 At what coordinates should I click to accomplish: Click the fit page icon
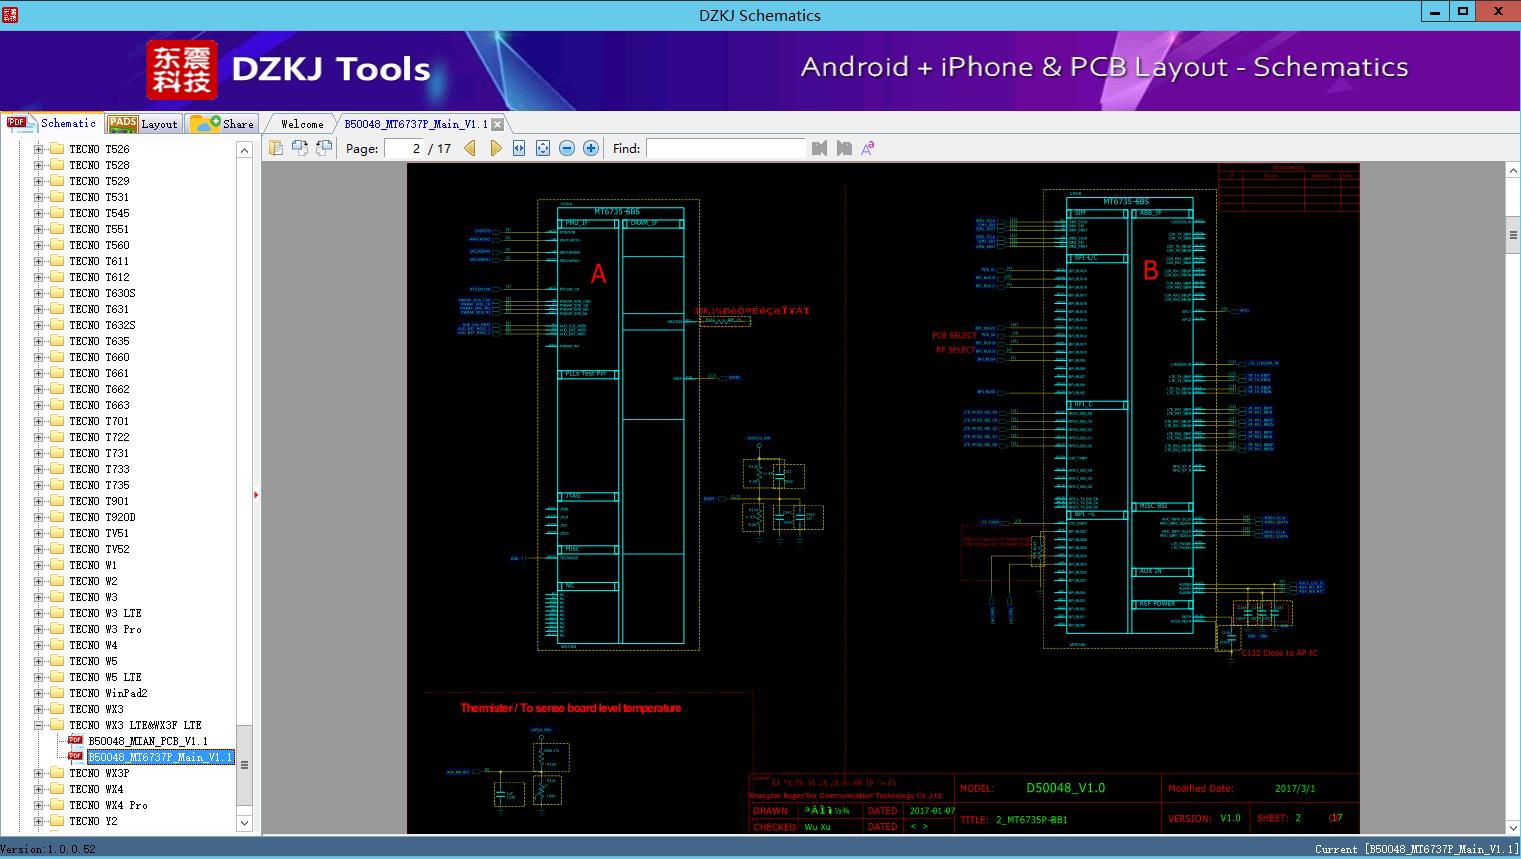point(543,148)
